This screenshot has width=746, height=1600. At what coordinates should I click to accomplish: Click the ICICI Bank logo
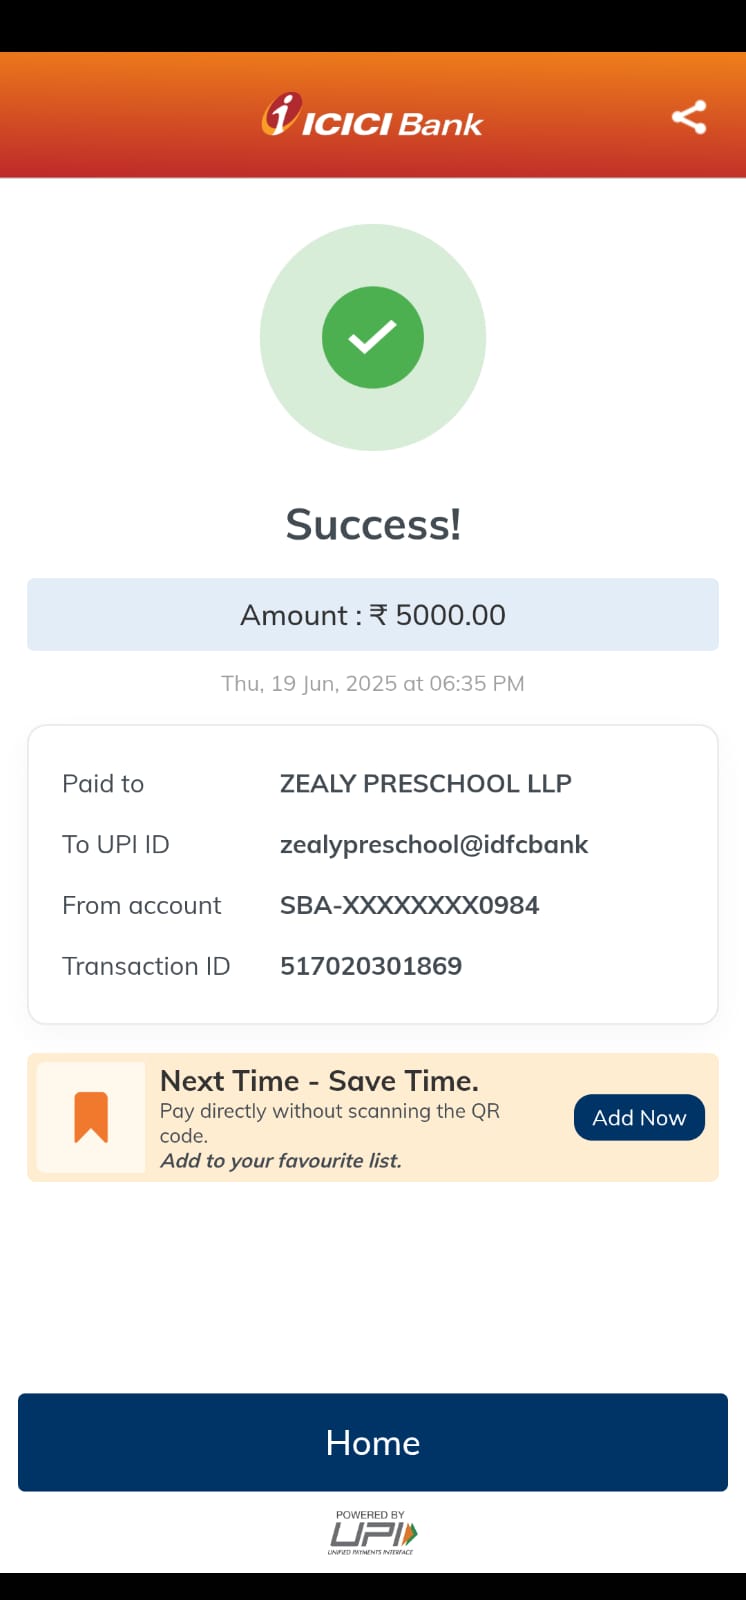click(372, 118)
